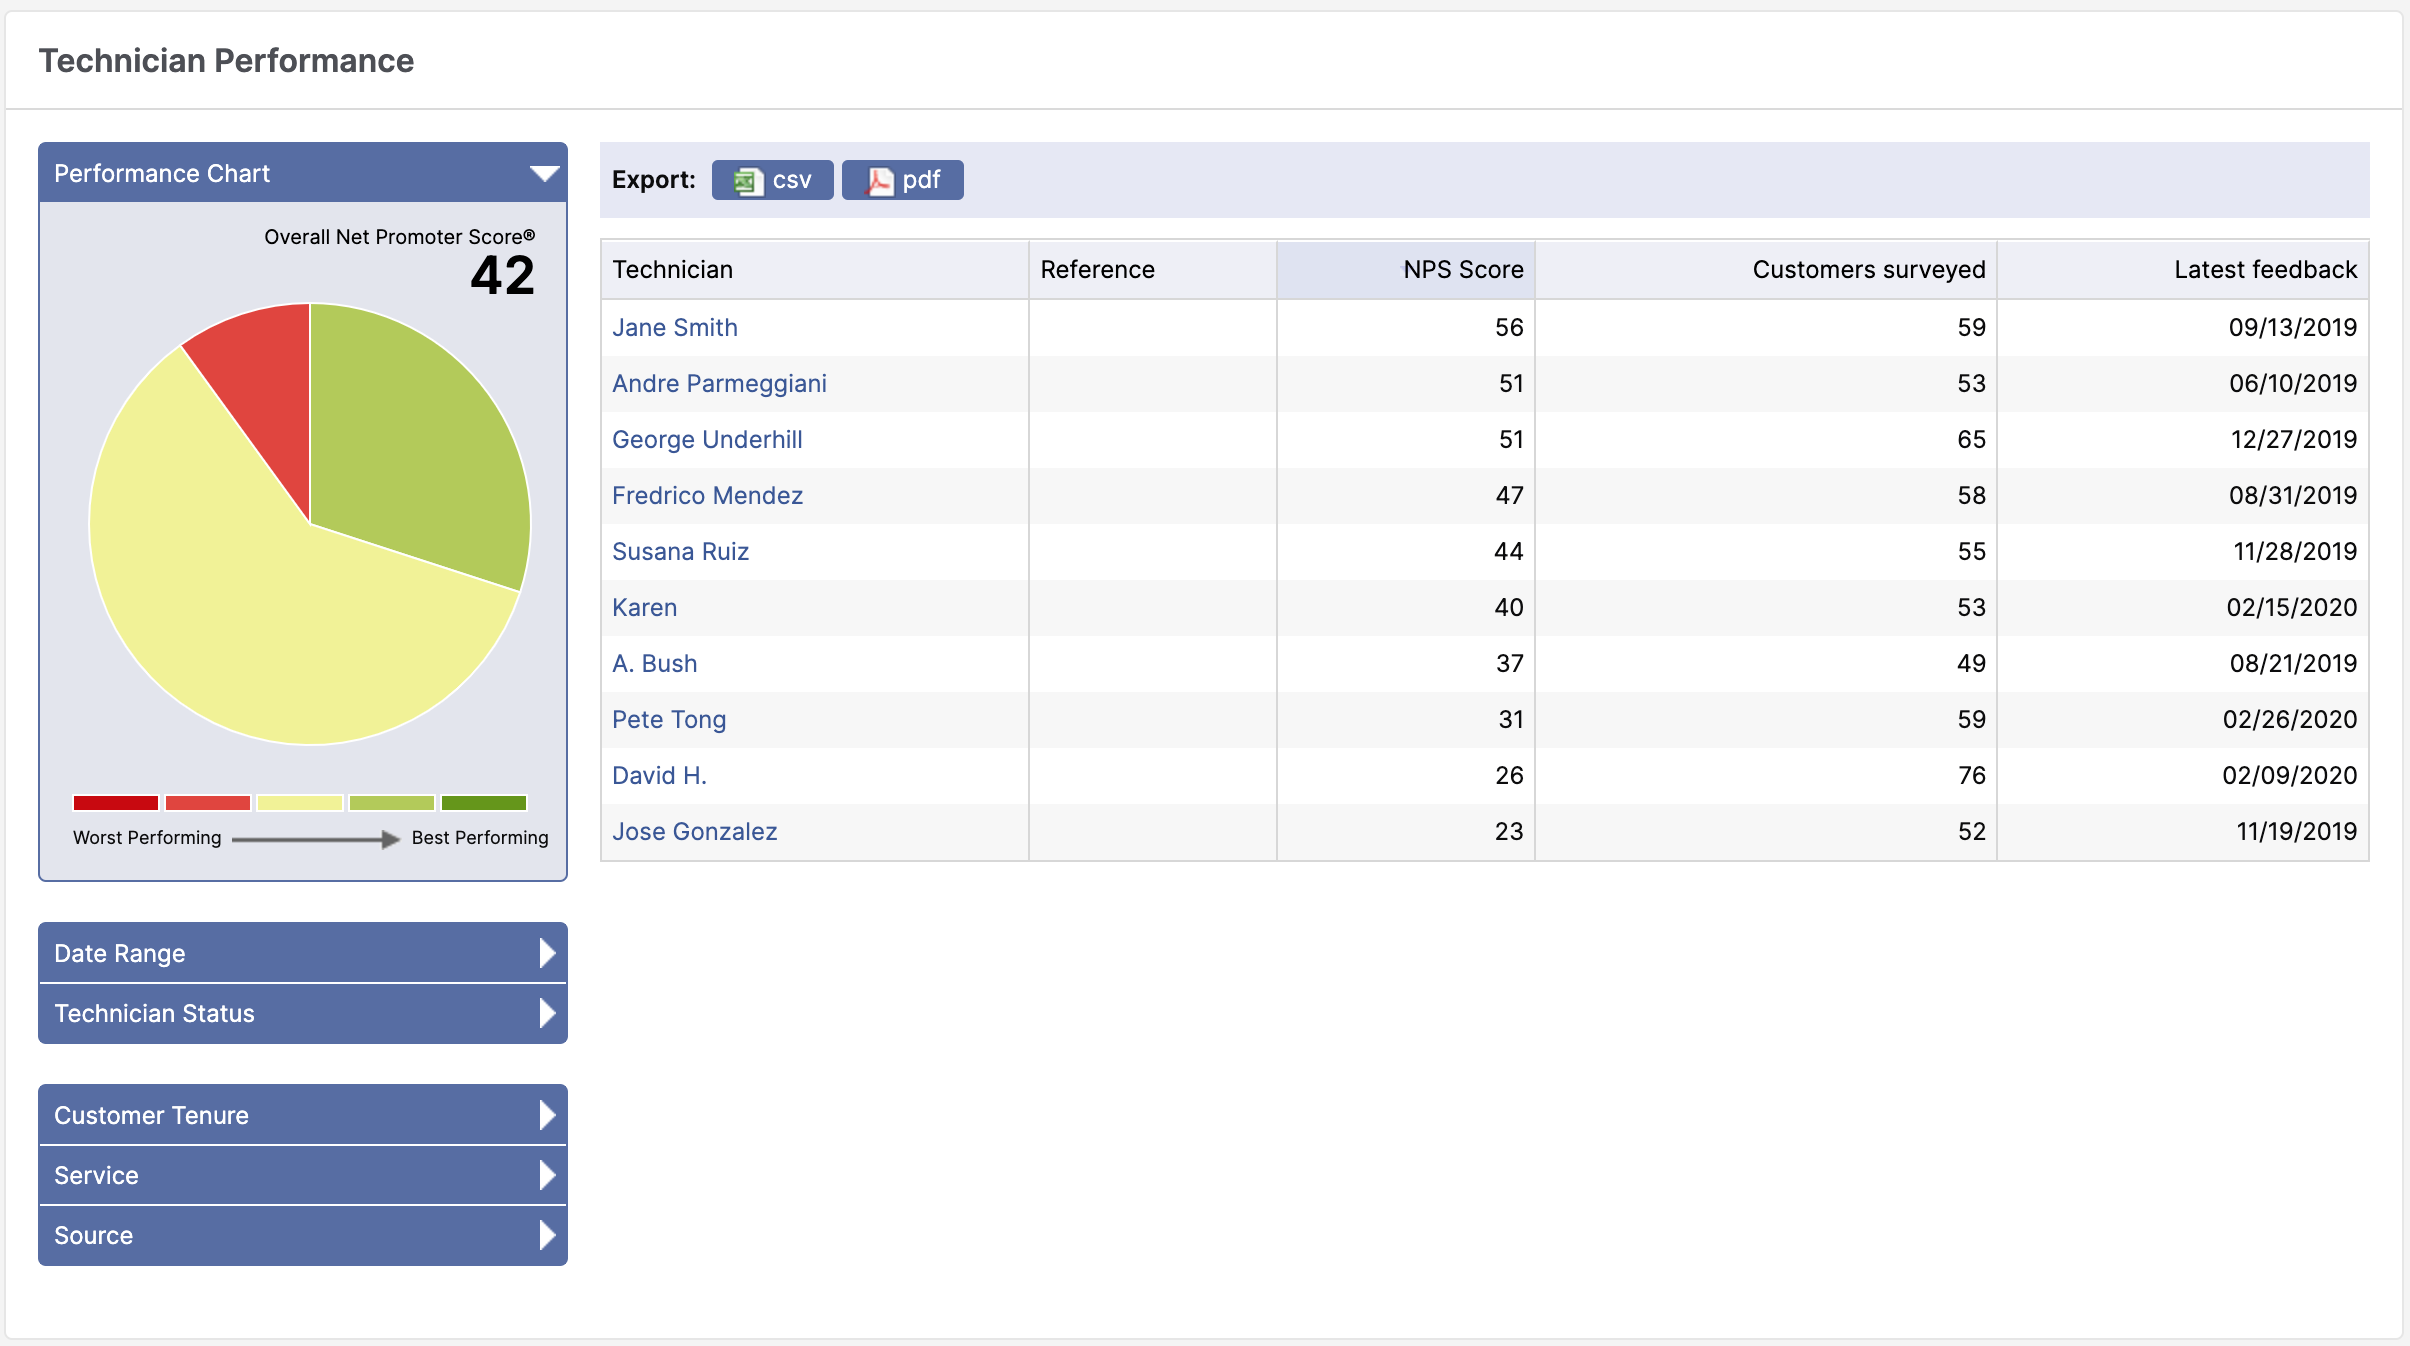Click the PDF icon on pdf button

coord(879,181)
